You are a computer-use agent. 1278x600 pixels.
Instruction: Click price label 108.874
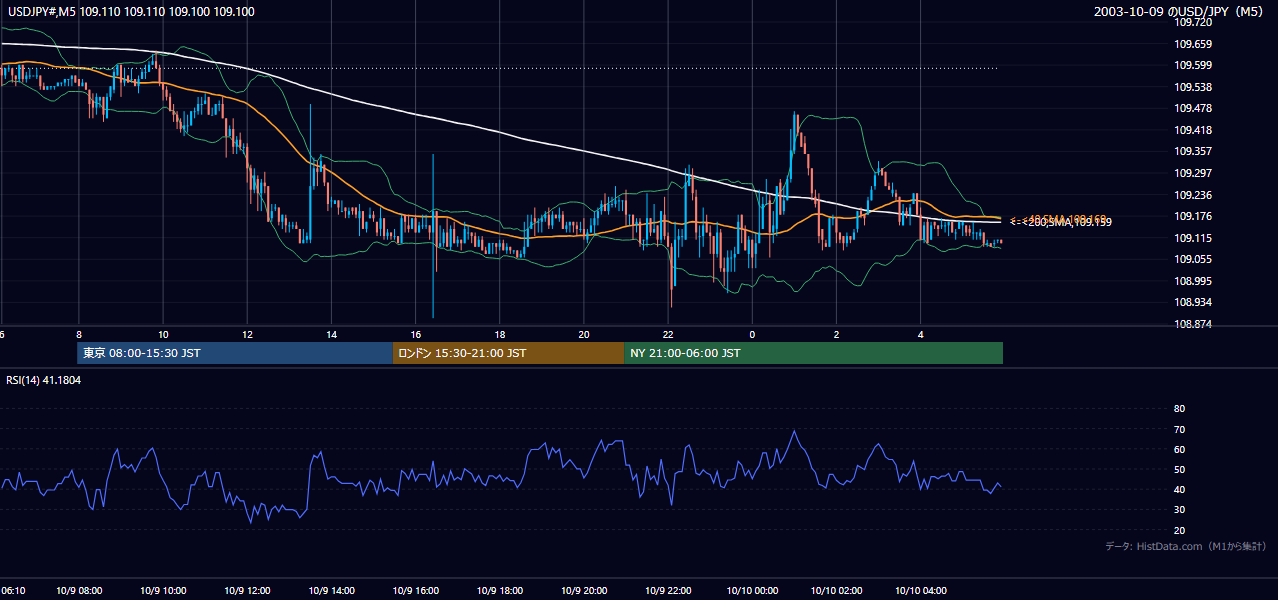[x=1193, y=324]
